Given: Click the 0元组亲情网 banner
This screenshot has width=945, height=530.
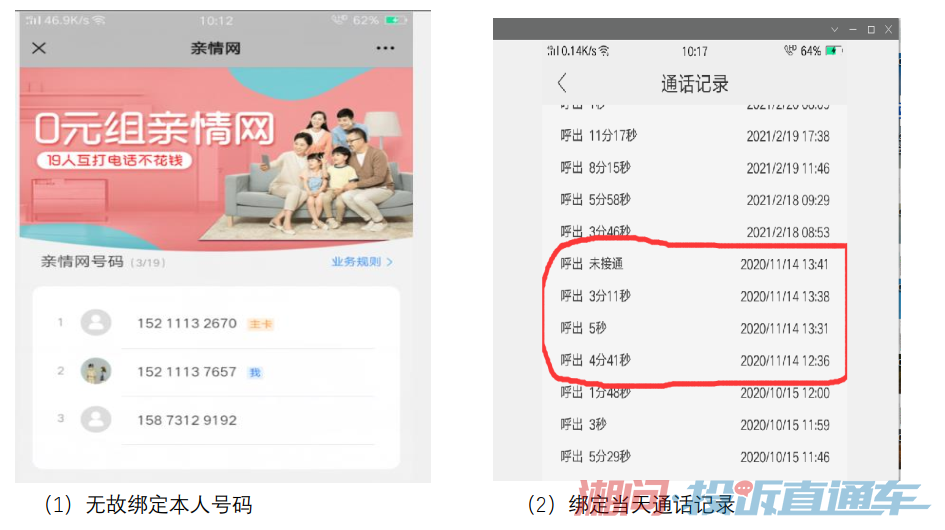Looking at the screenshot, I should point(216,159).
